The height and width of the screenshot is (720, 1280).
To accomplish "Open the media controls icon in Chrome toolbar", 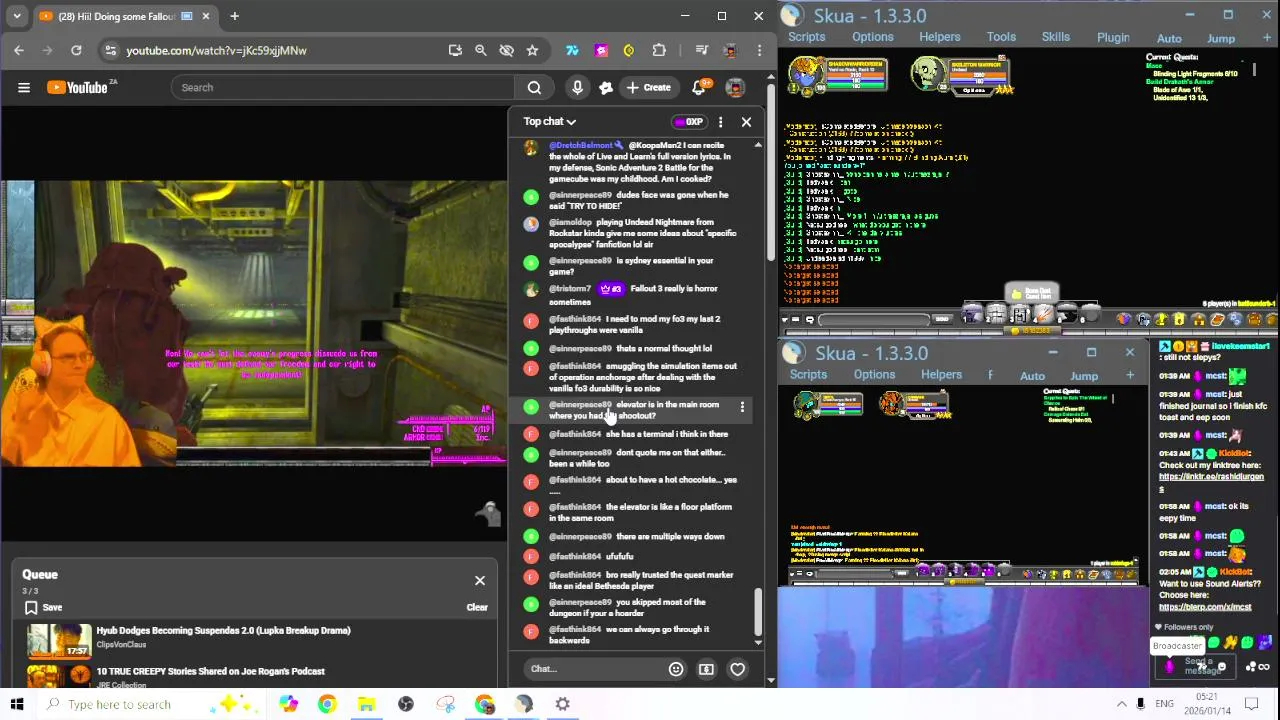I will [700, 50].
